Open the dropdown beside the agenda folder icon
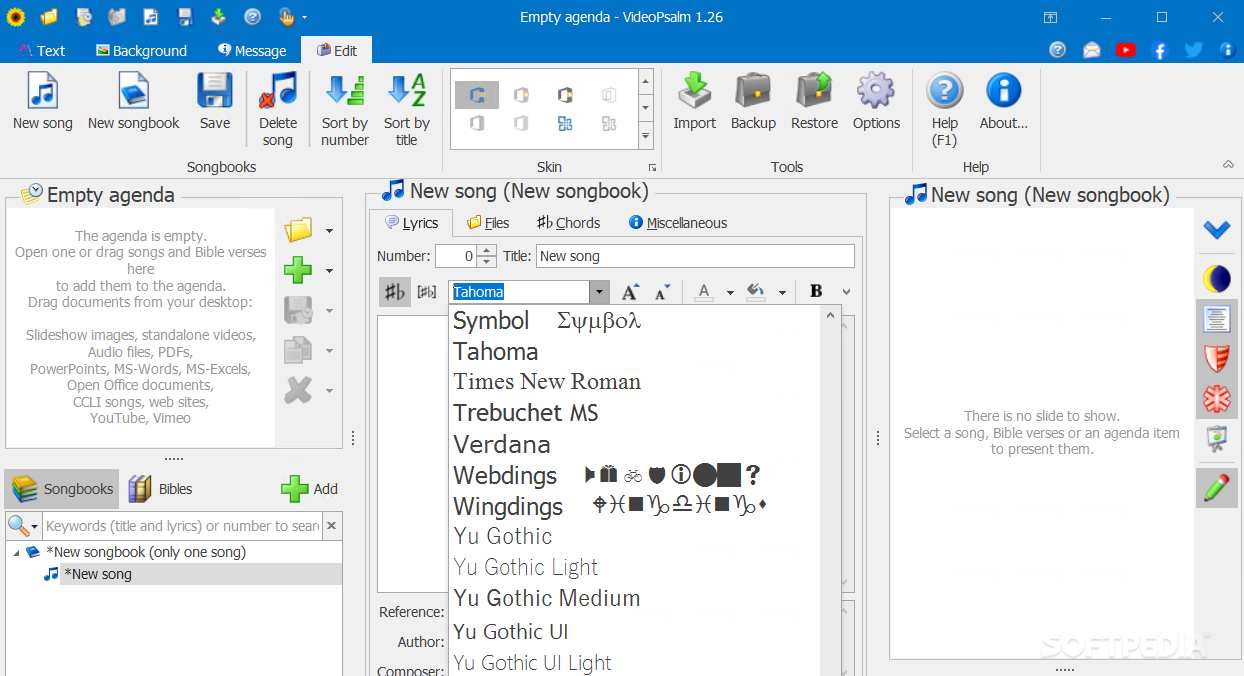 (x=329, y=231)
